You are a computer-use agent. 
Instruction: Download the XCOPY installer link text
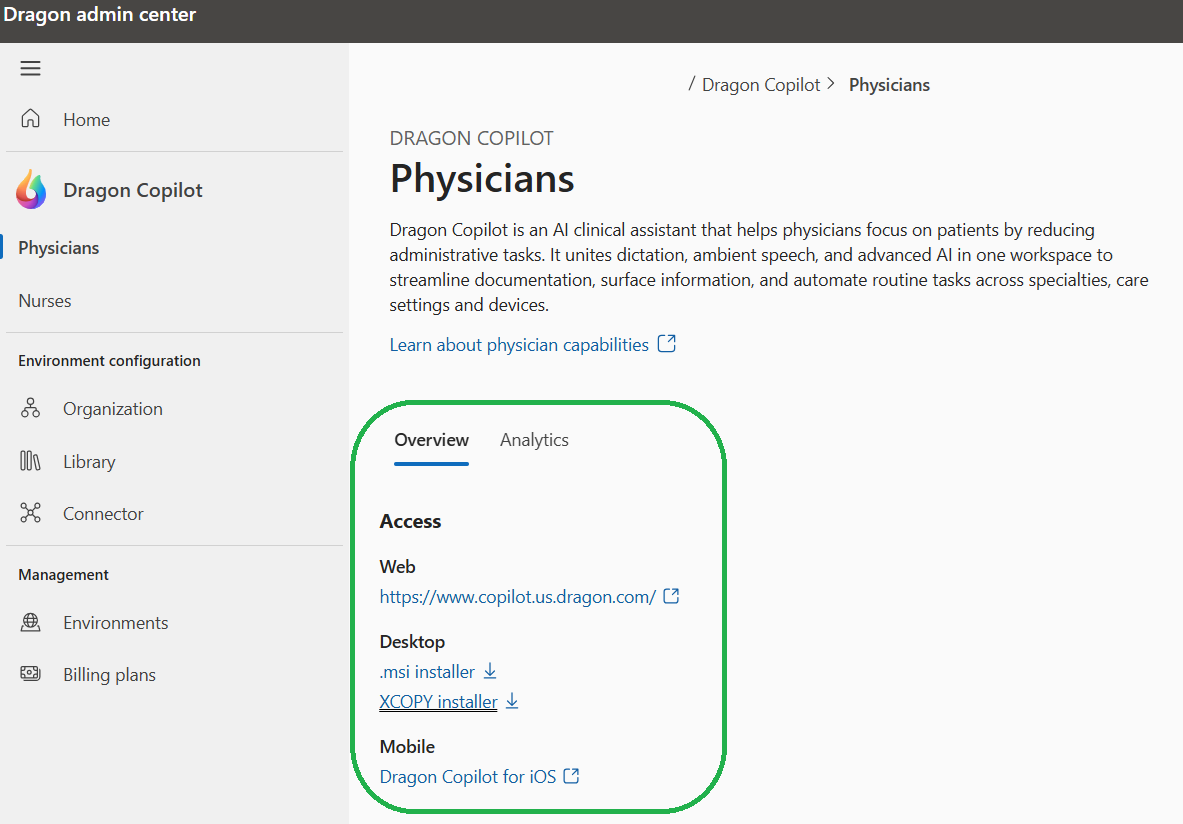point(438,702)
